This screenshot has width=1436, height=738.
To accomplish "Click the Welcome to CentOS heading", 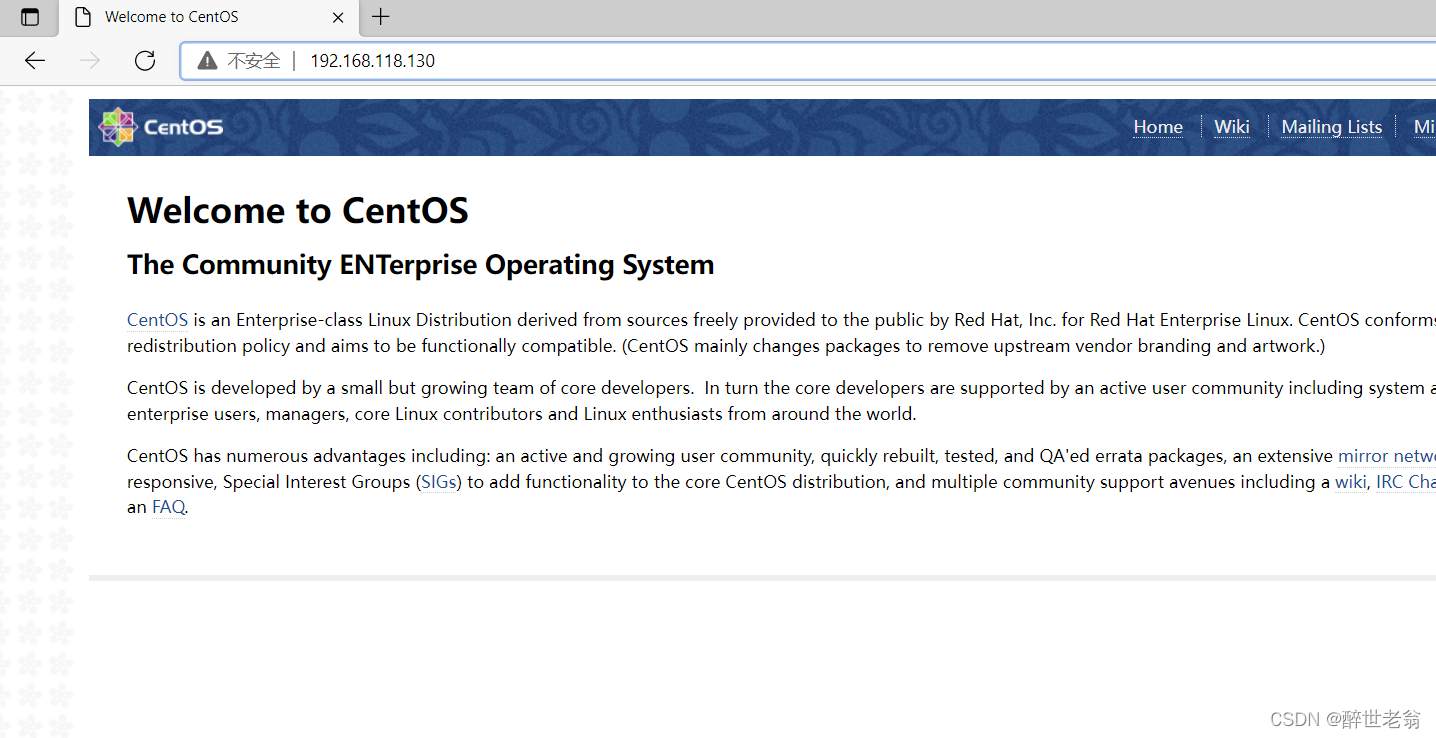I will pyautogui.click(x=298, y=211).
